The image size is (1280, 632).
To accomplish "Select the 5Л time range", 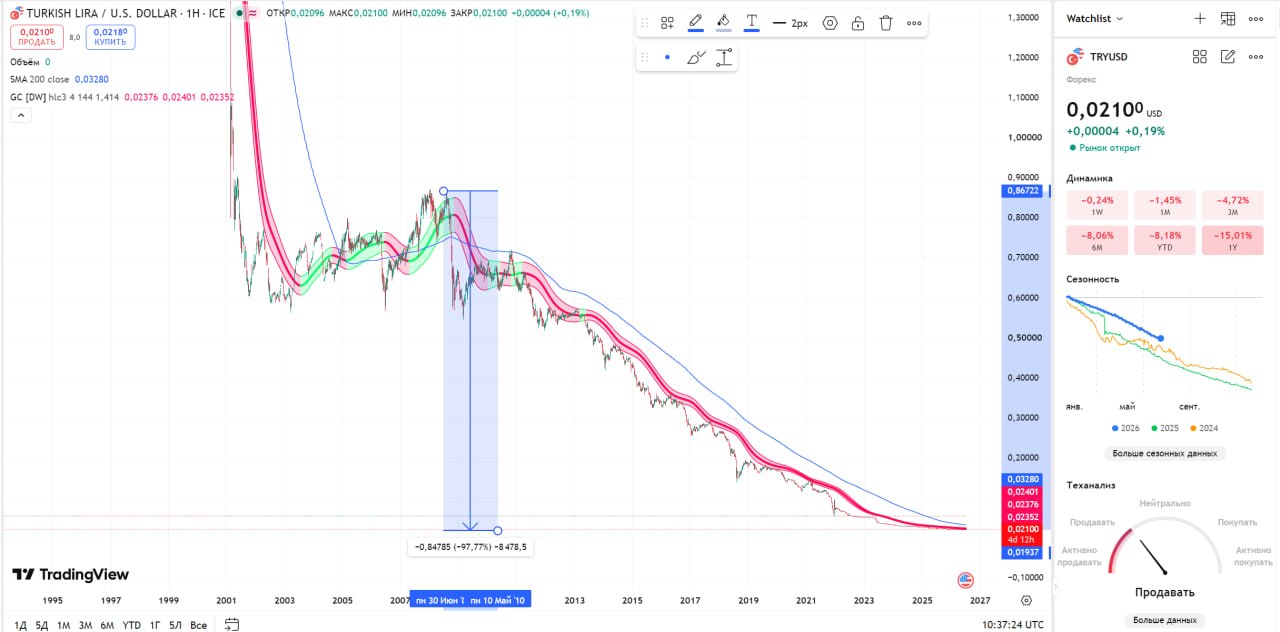I will tap(175, 625).
